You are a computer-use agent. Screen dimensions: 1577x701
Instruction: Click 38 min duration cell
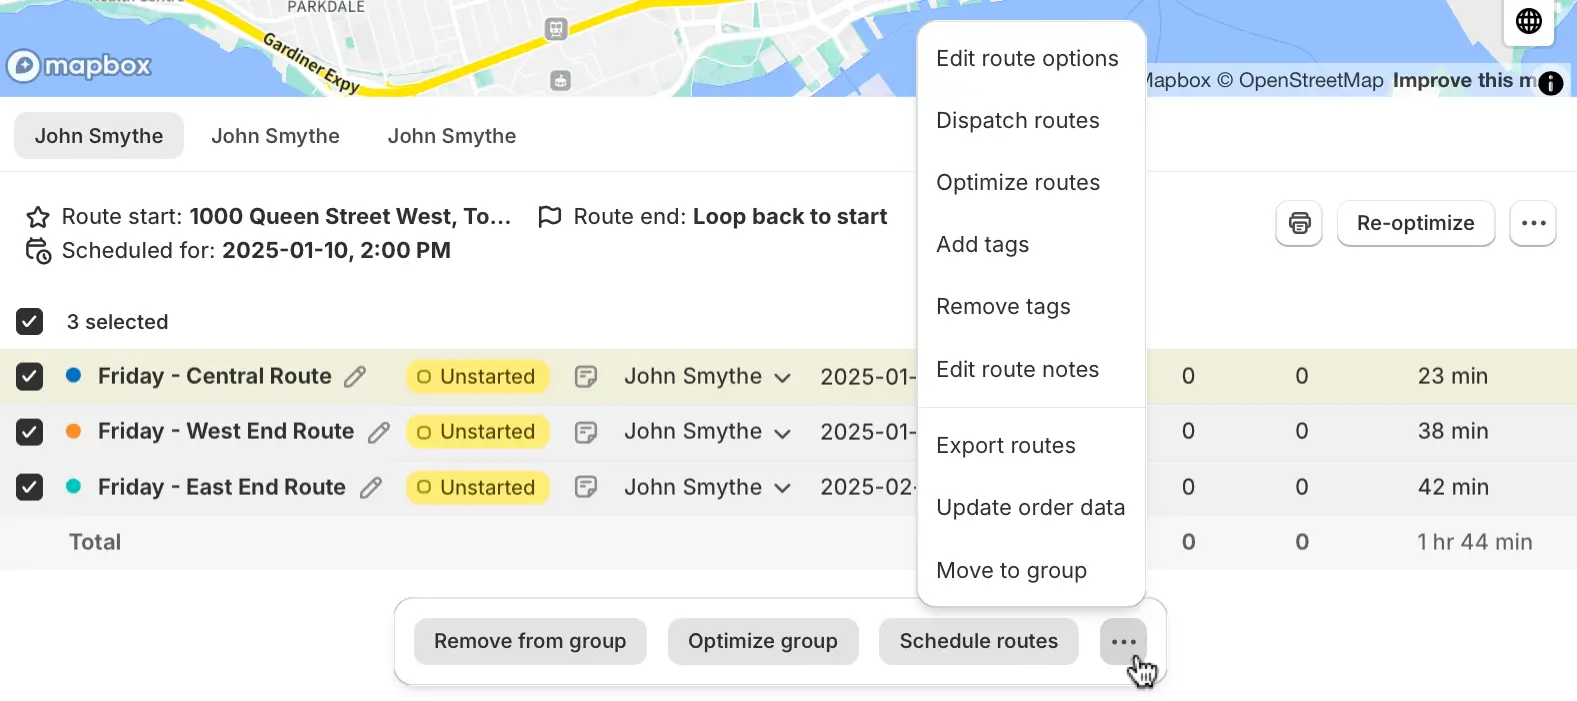[x=1453, y=432]
